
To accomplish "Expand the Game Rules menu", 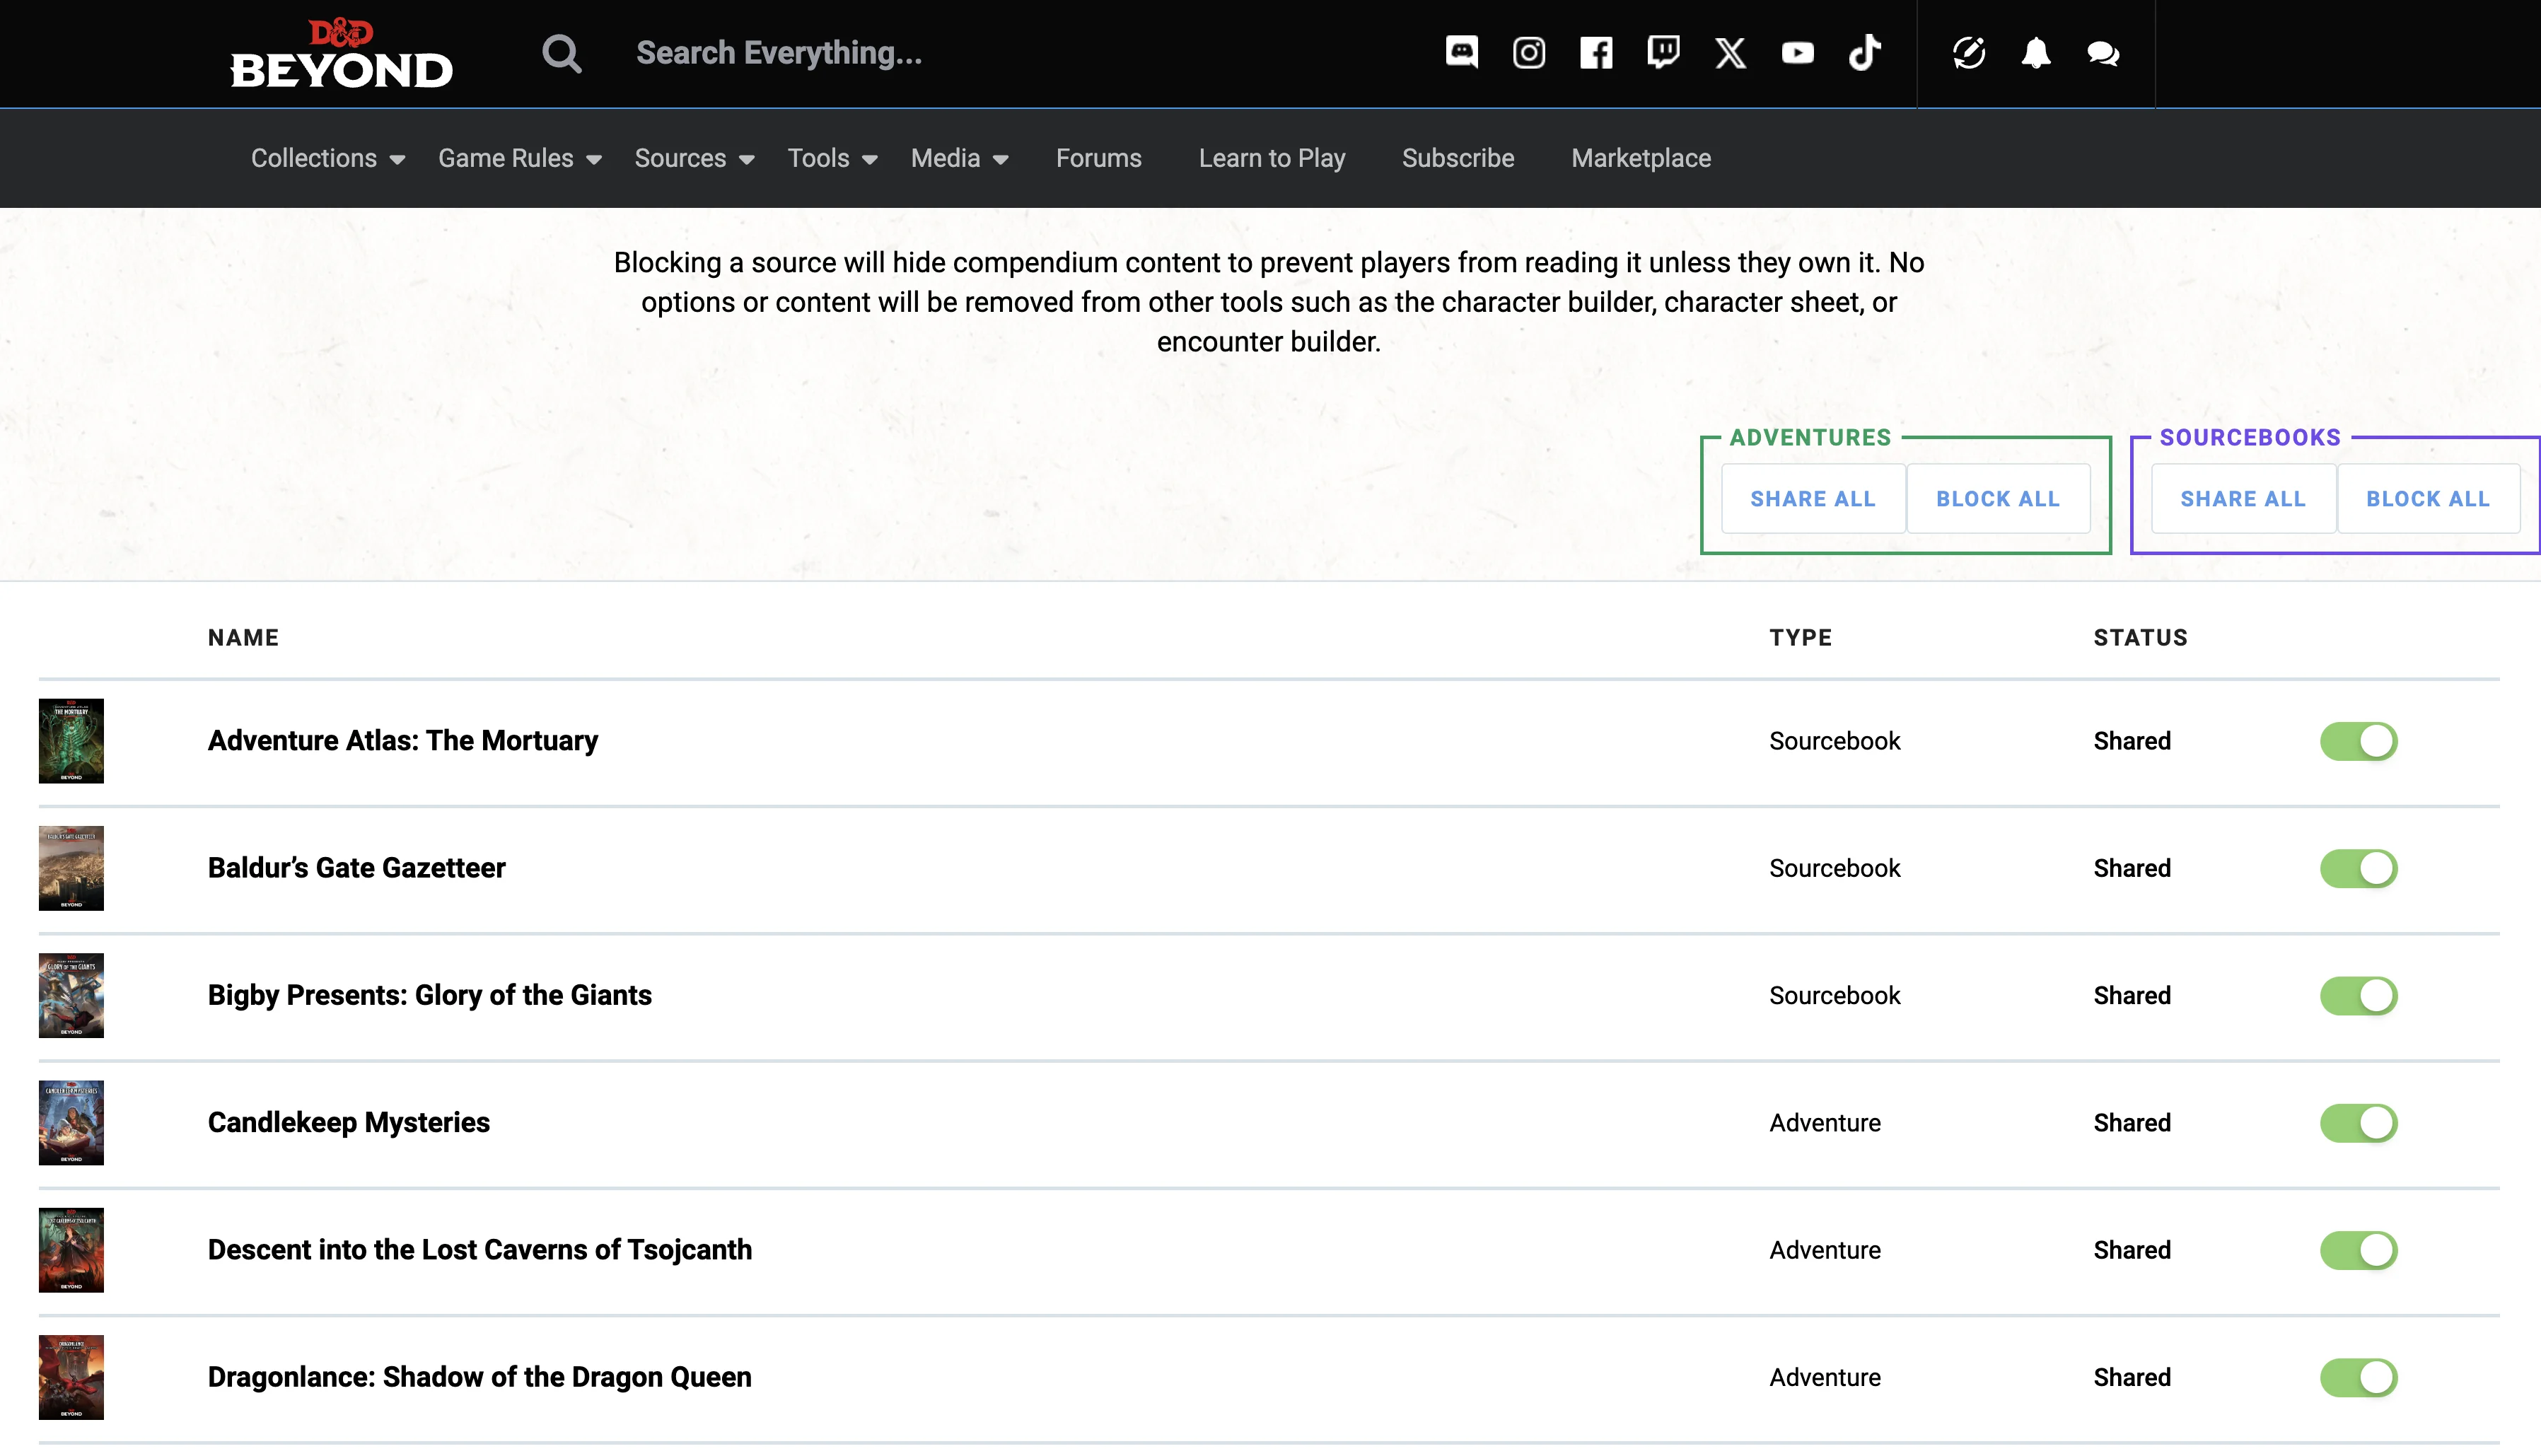I will (x=520, y=158).
